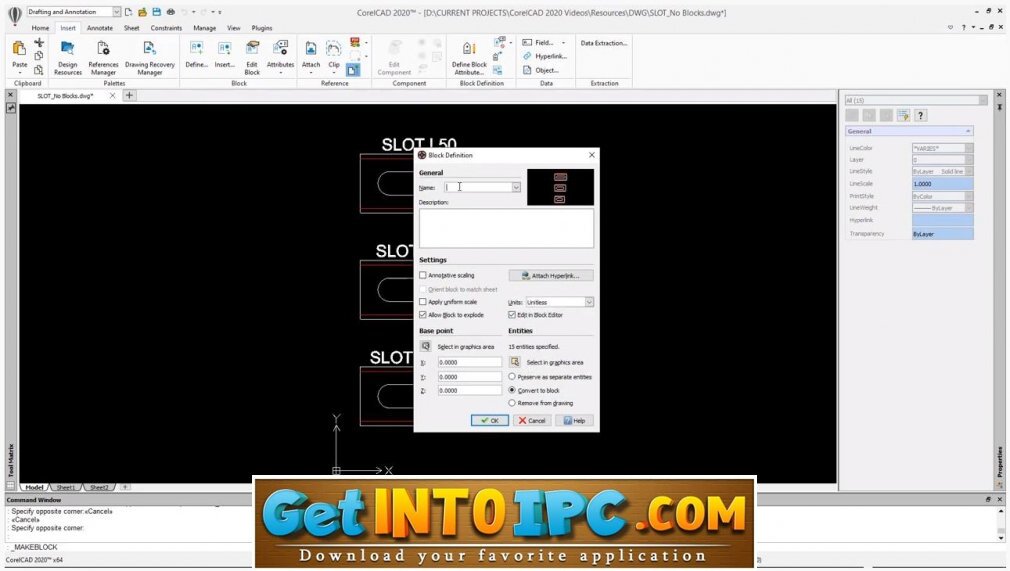Click the help question mark icon in Properties panel
Viewport: 1010px width, 571px height.
click(920, 115)
